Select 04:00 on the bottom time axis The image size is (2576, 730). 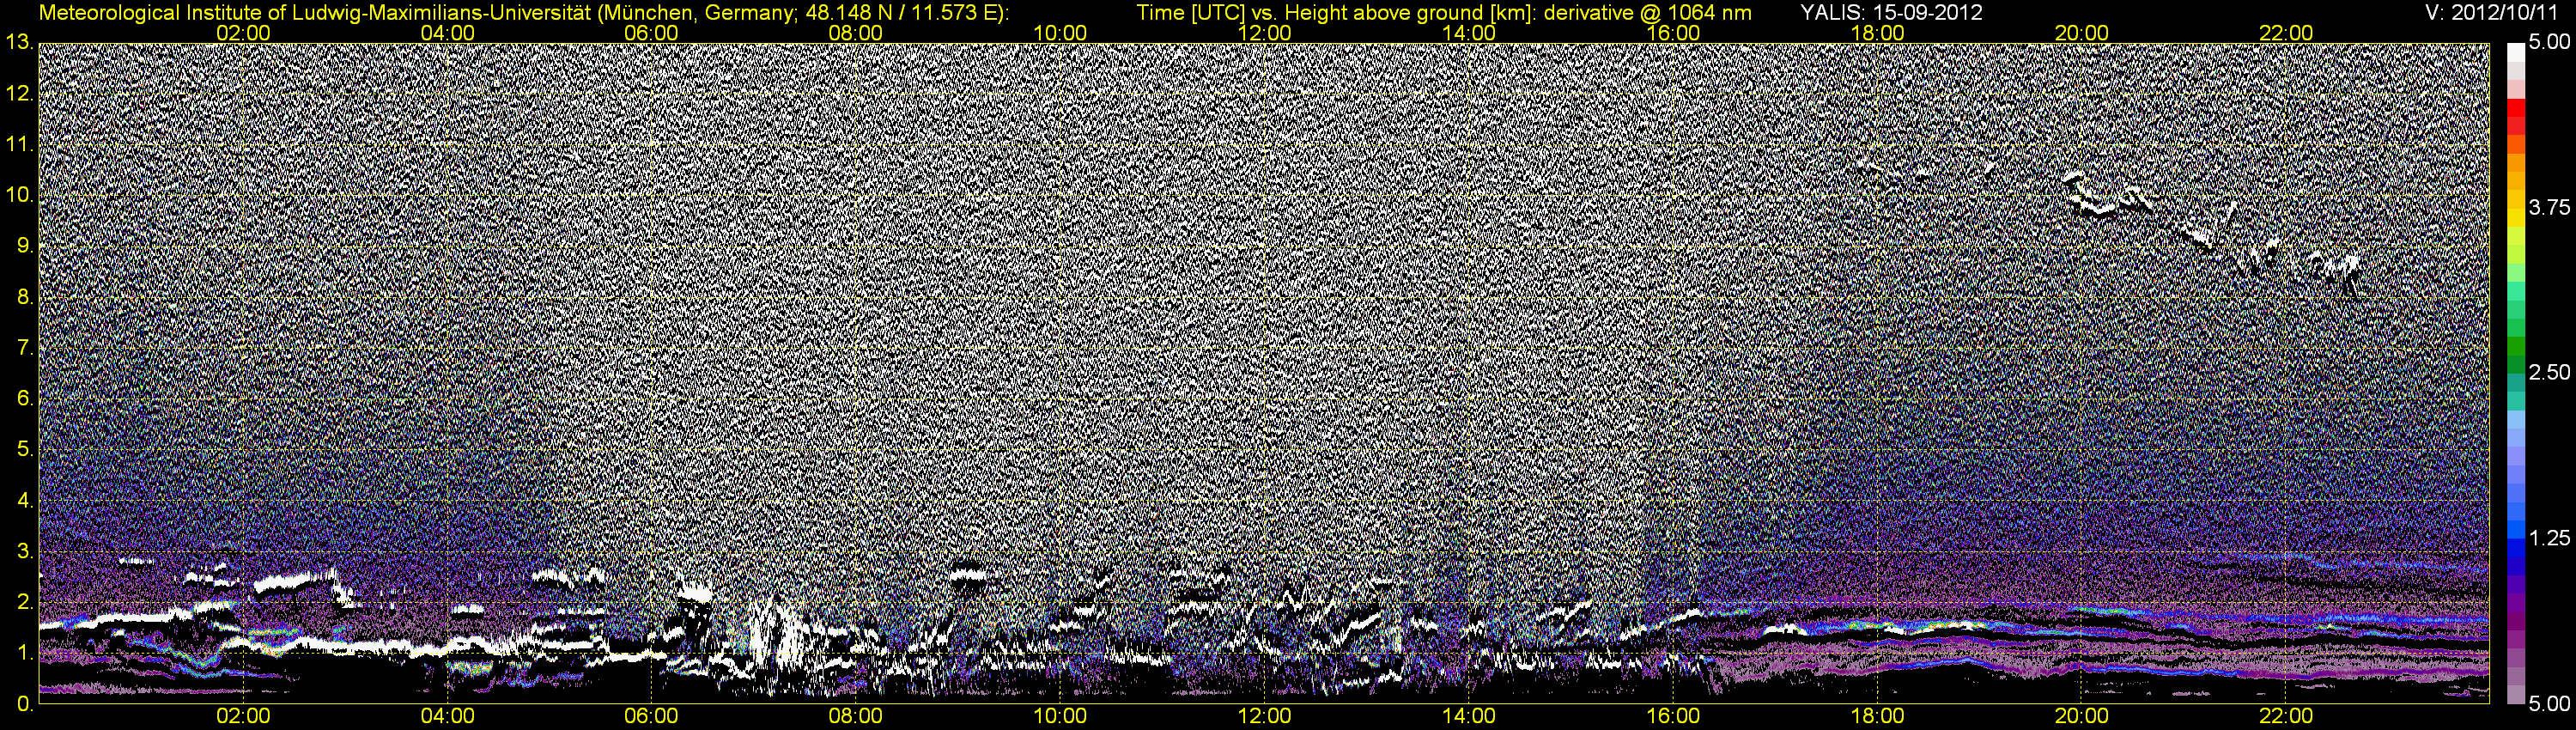(447, 717)
